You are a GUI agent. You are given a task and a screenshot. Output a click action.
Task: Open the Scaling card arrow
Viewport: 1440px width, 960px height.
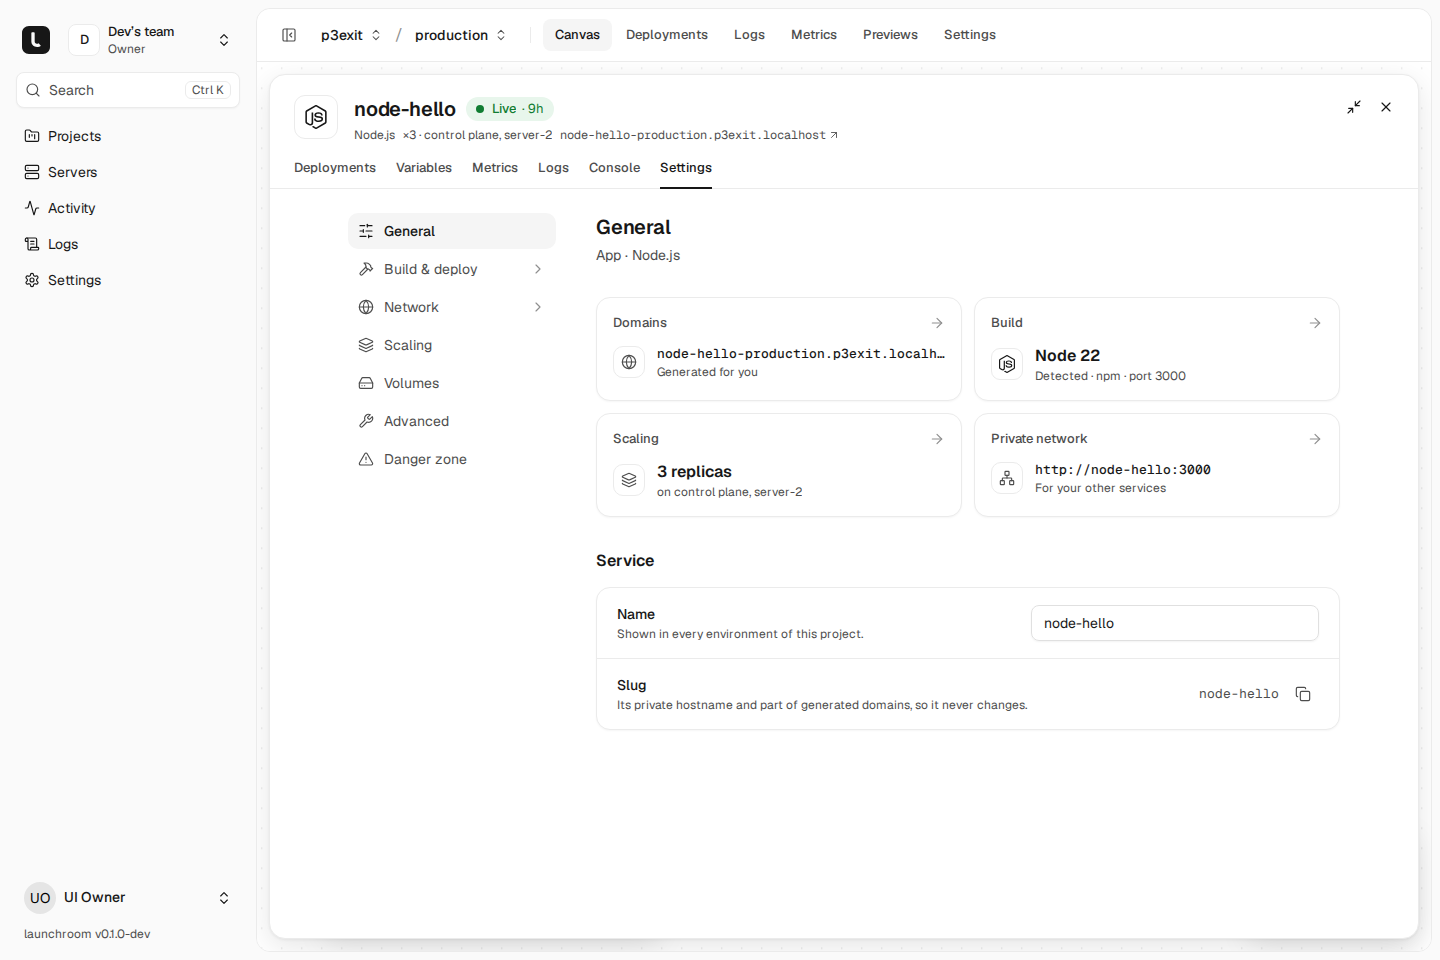[937, 439]
